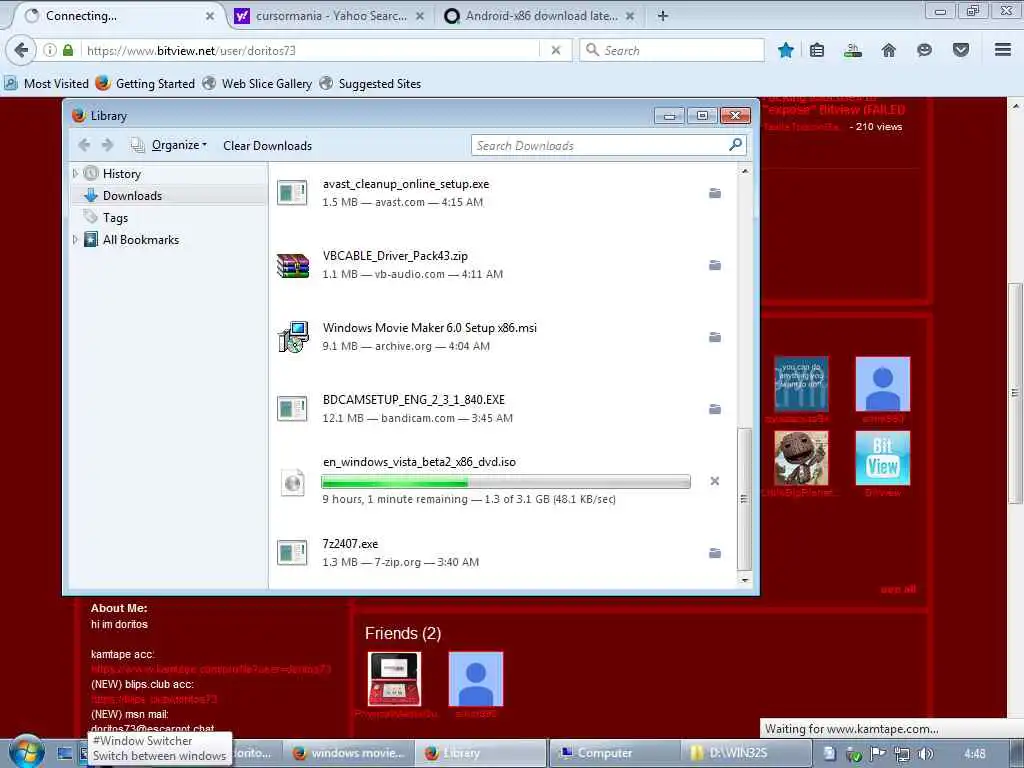The width and height of the screenshot is (1024, 768).
Task: Open the Firefox hamburger menu
Action: click(1003, 50)
